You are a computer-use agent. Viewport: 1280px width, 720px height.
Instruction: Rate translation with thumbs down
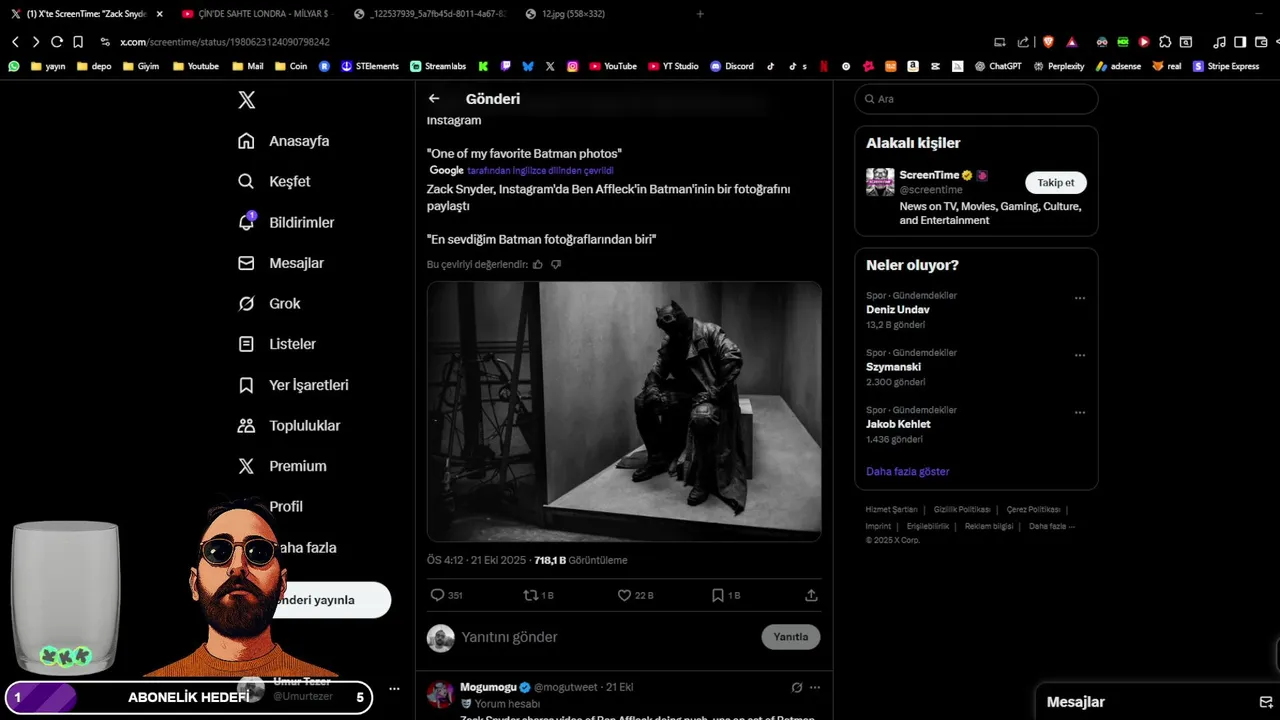556,264
